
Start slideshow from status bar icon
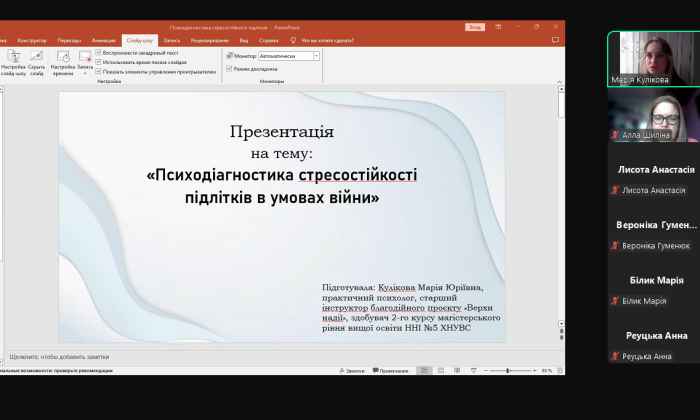coord(471,370)
